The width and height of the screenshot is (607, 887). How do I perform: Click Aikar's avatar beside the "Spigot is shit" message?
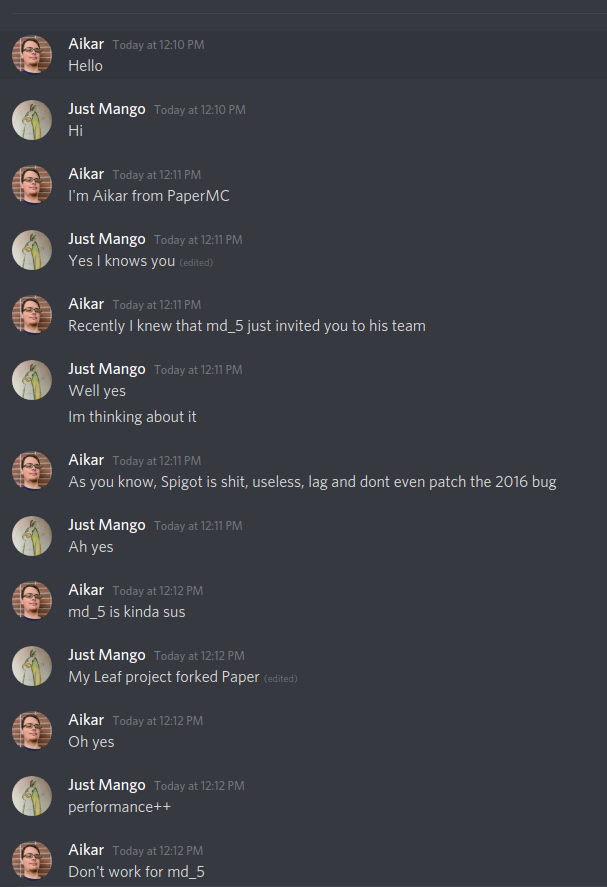click(x=32, y=471)
